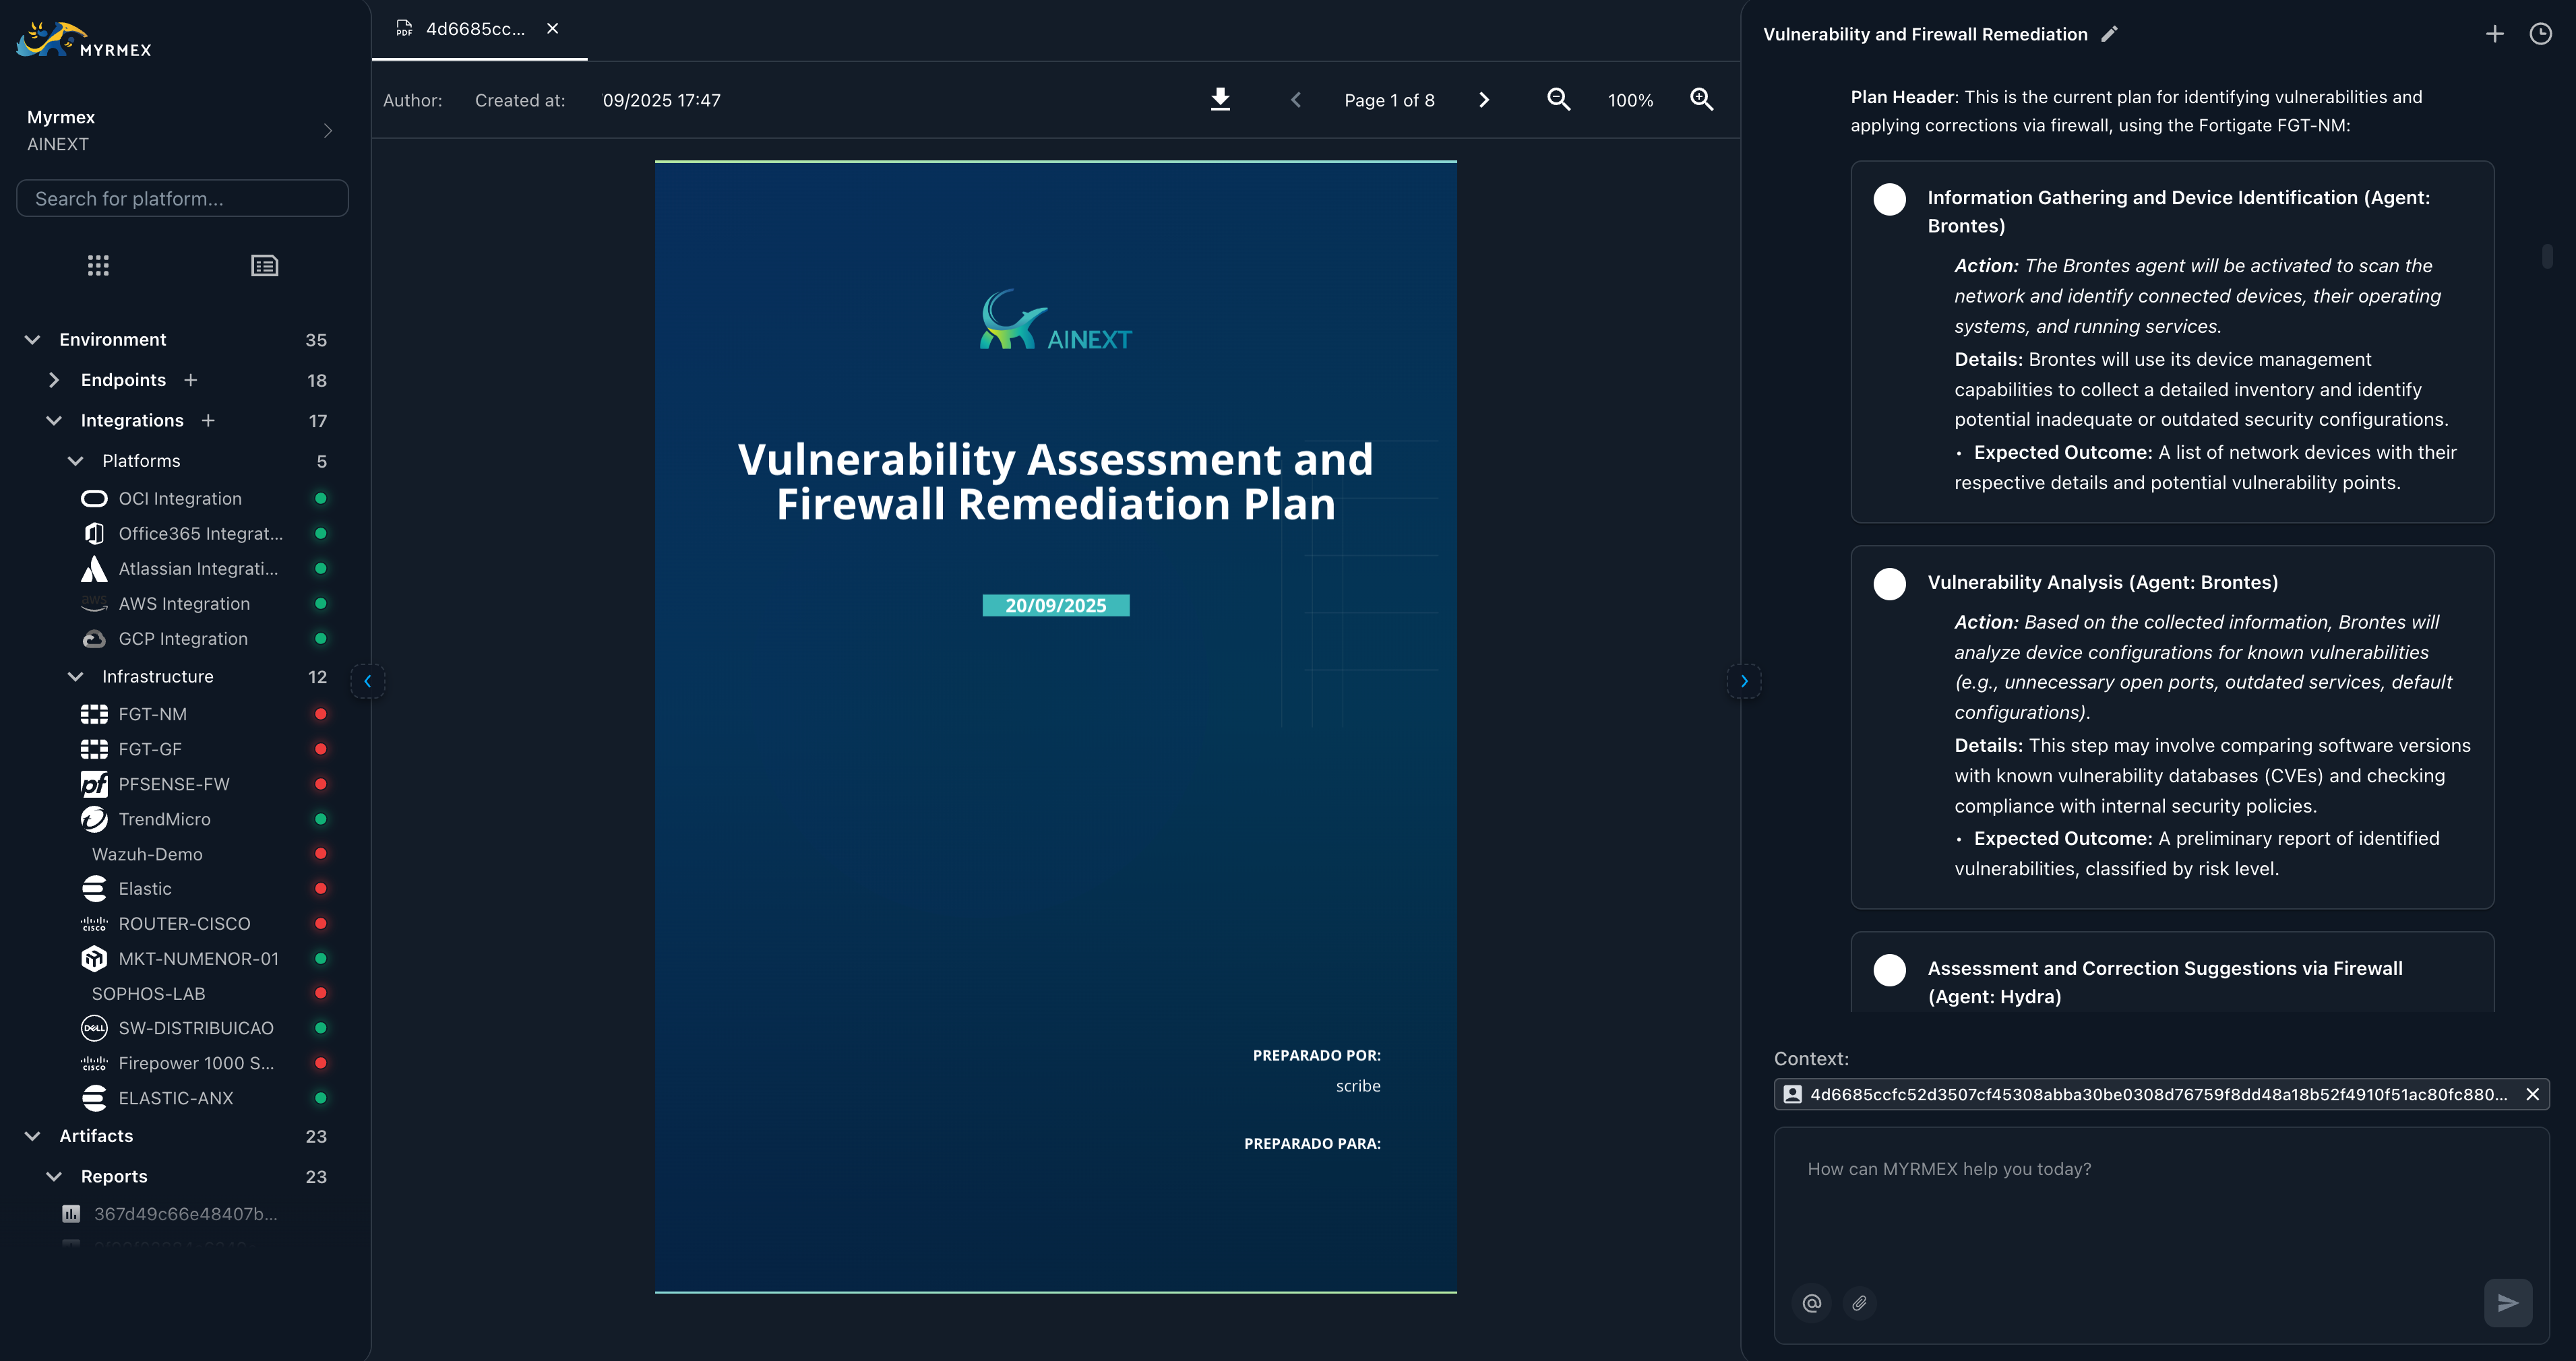Zoom in the PDF view
This screenshot has height=1361, width=2576.
click(x=1701, y=99)
